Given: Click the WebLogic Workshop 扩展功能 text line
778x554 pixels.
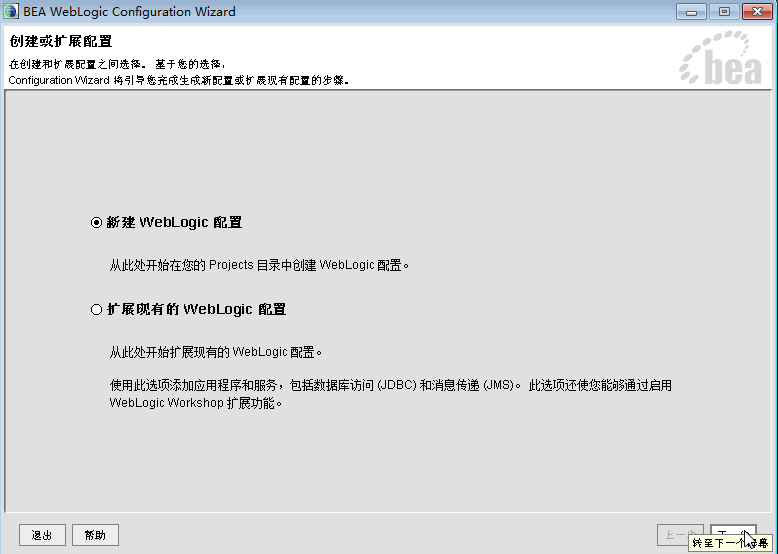Looking at the screenshot, I should click(x=196, y=403).
